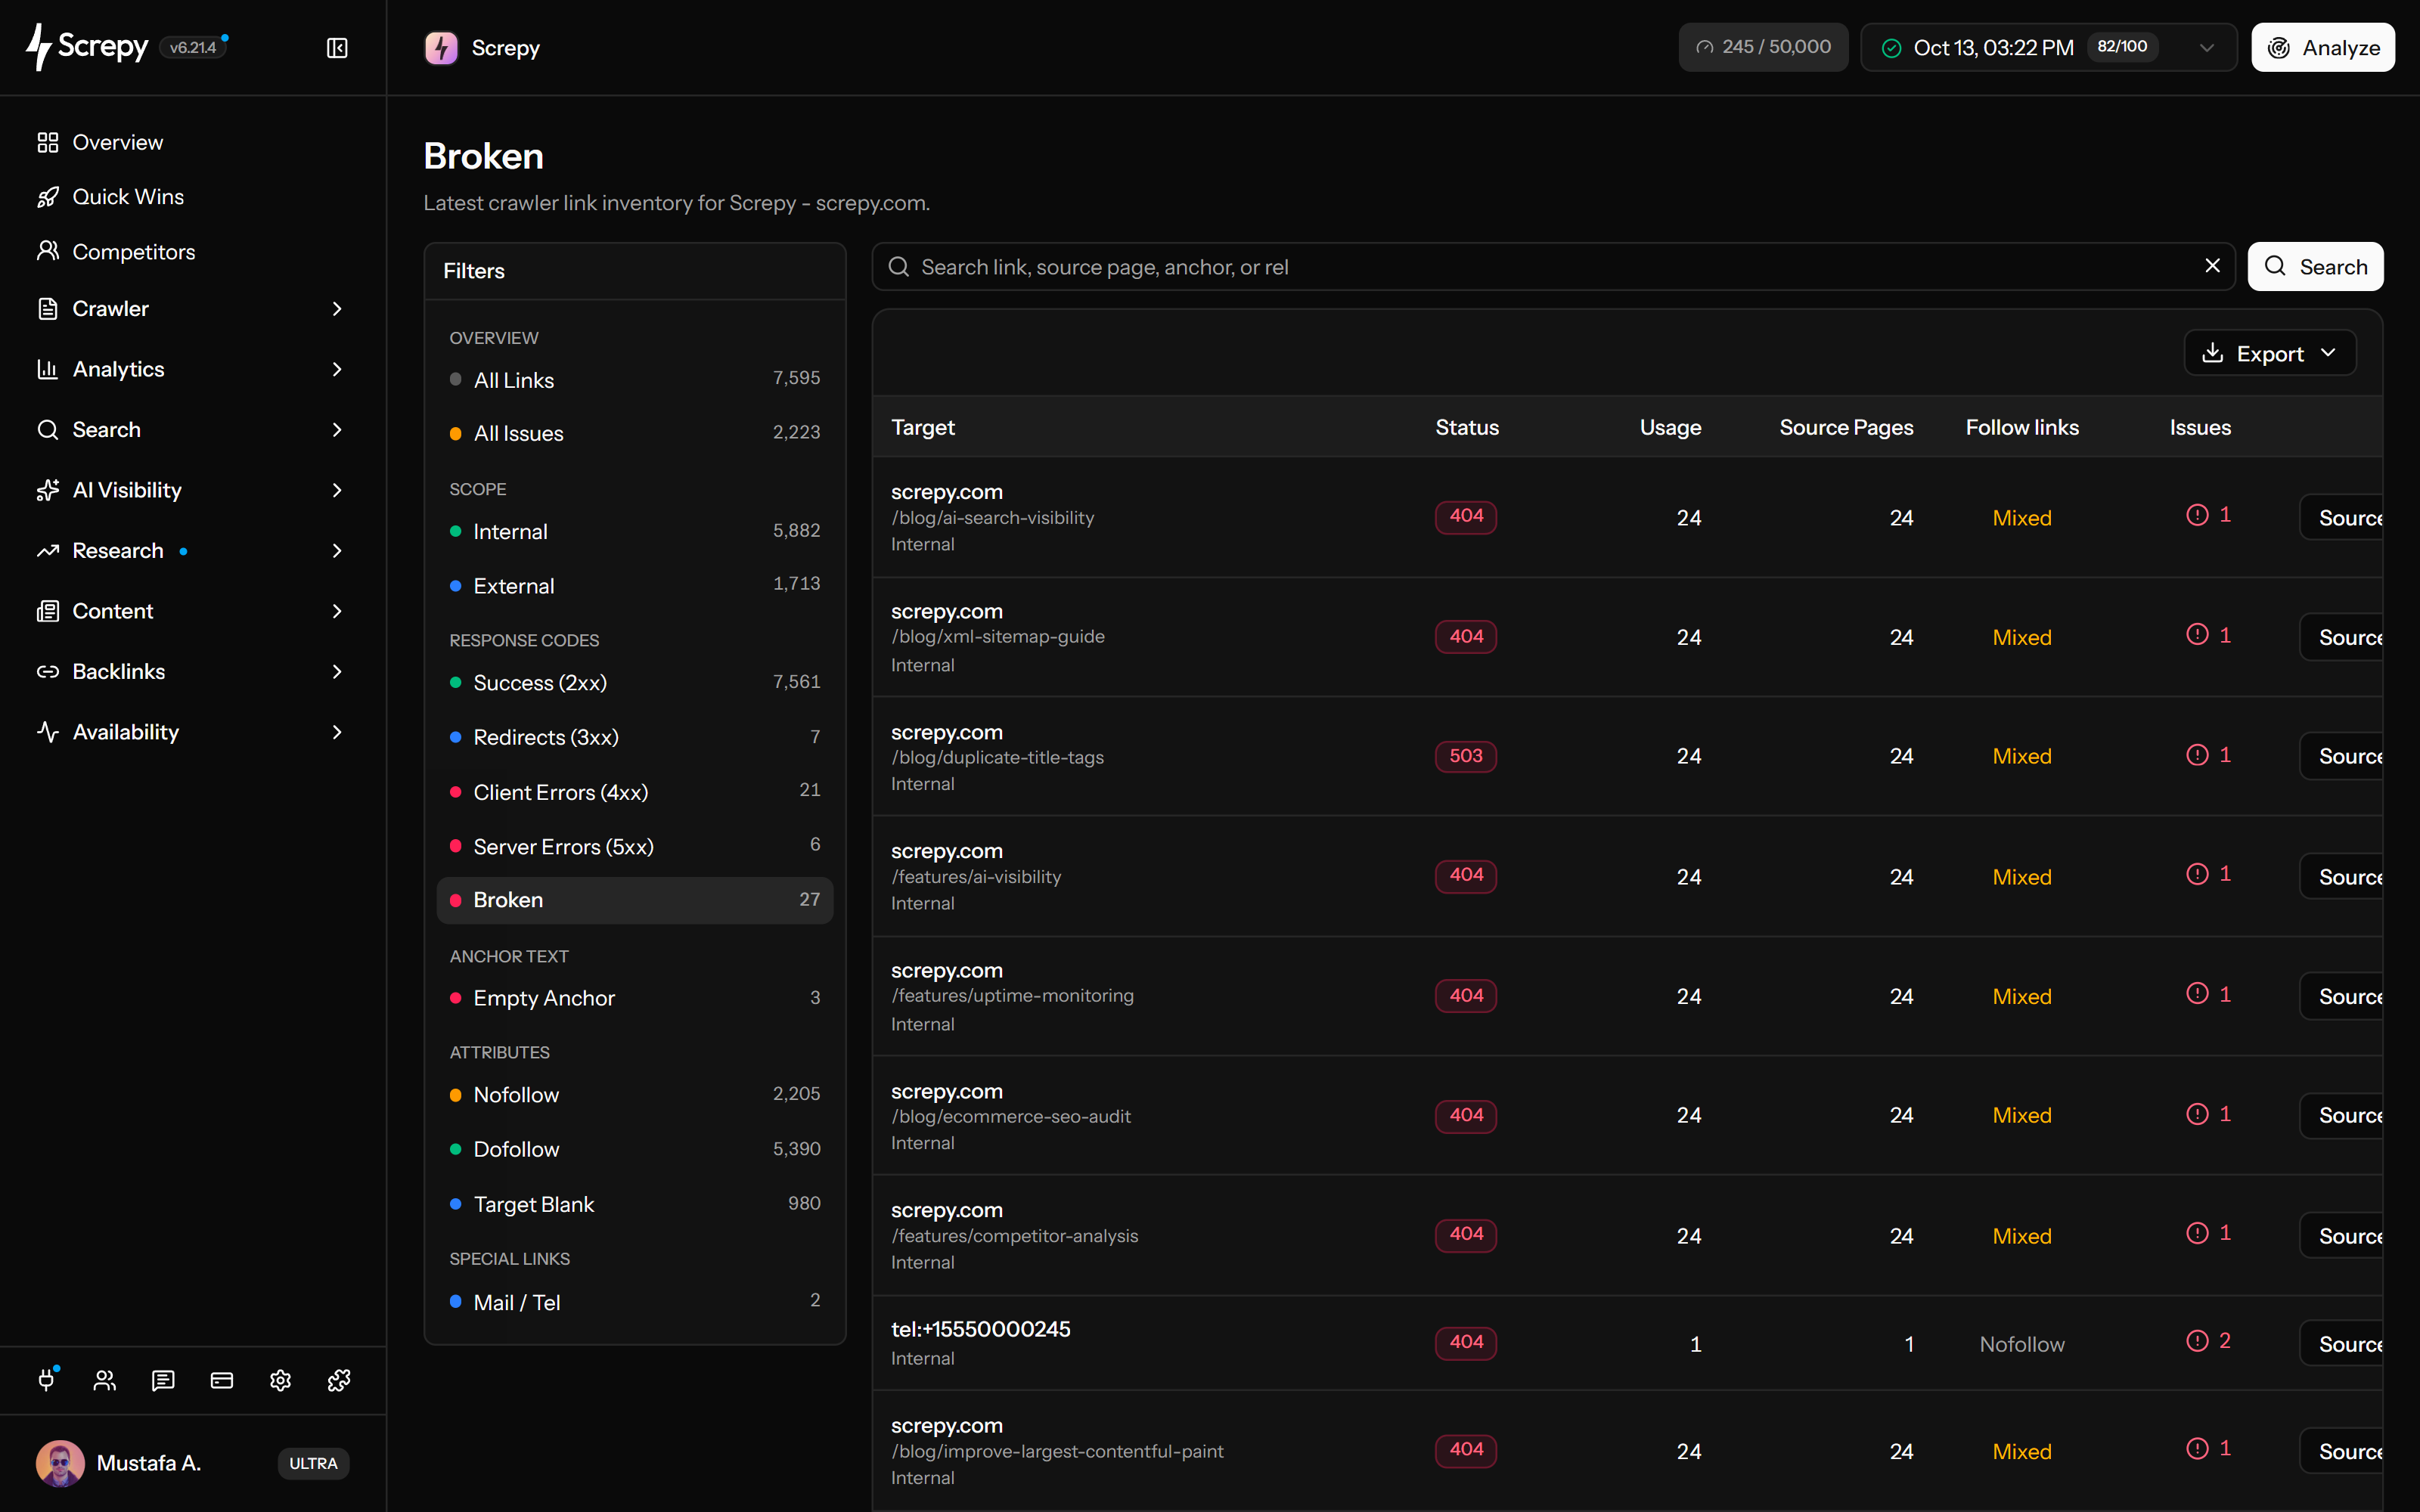This screenshot has width=2420, height=1512.
Task: Select the Nofollow attribute filter
Action: 635,1094
